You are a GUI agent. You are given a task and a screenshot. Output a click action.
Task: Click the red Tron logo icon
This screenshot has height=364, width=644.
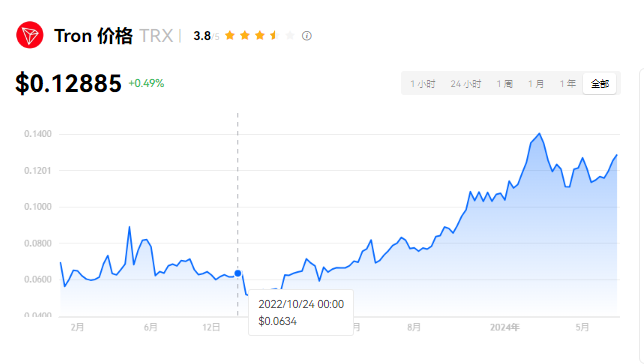tap(30, 35)
